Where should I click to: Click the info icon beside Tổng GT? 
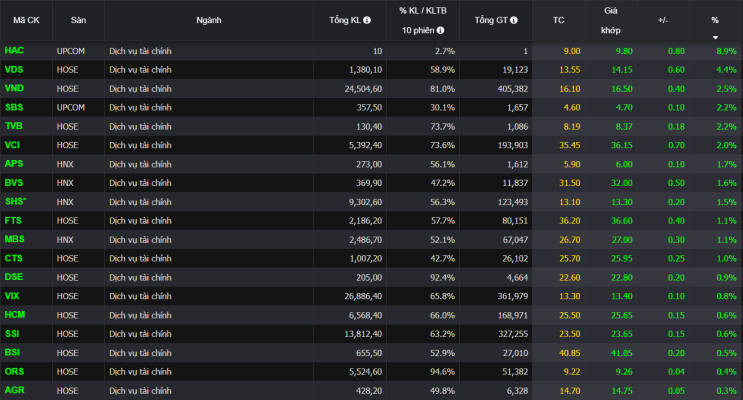pyautogui.click(x=514, y=20)
